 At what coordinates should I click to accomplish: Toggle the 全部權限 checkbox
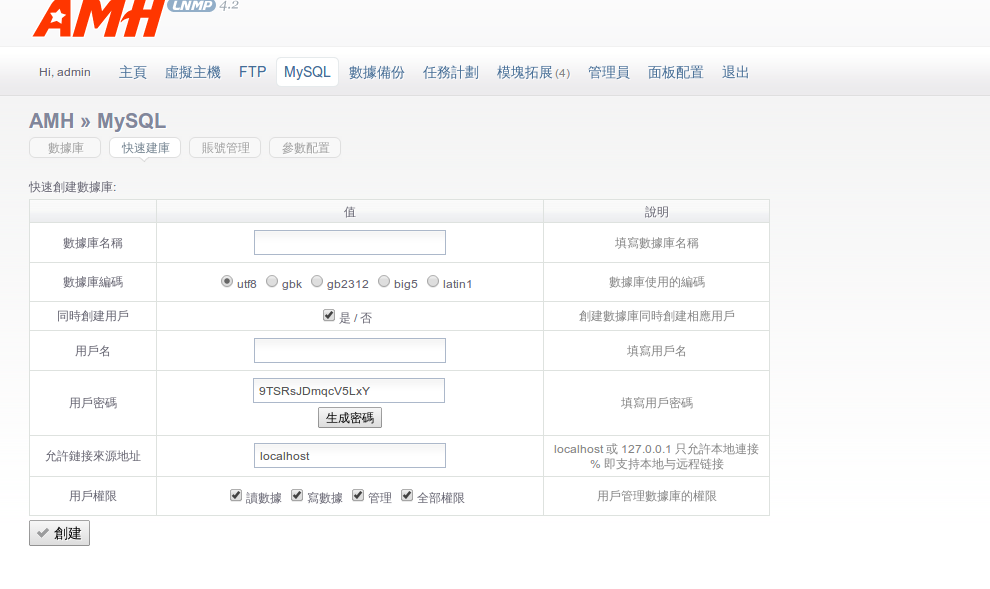point(407,495)
